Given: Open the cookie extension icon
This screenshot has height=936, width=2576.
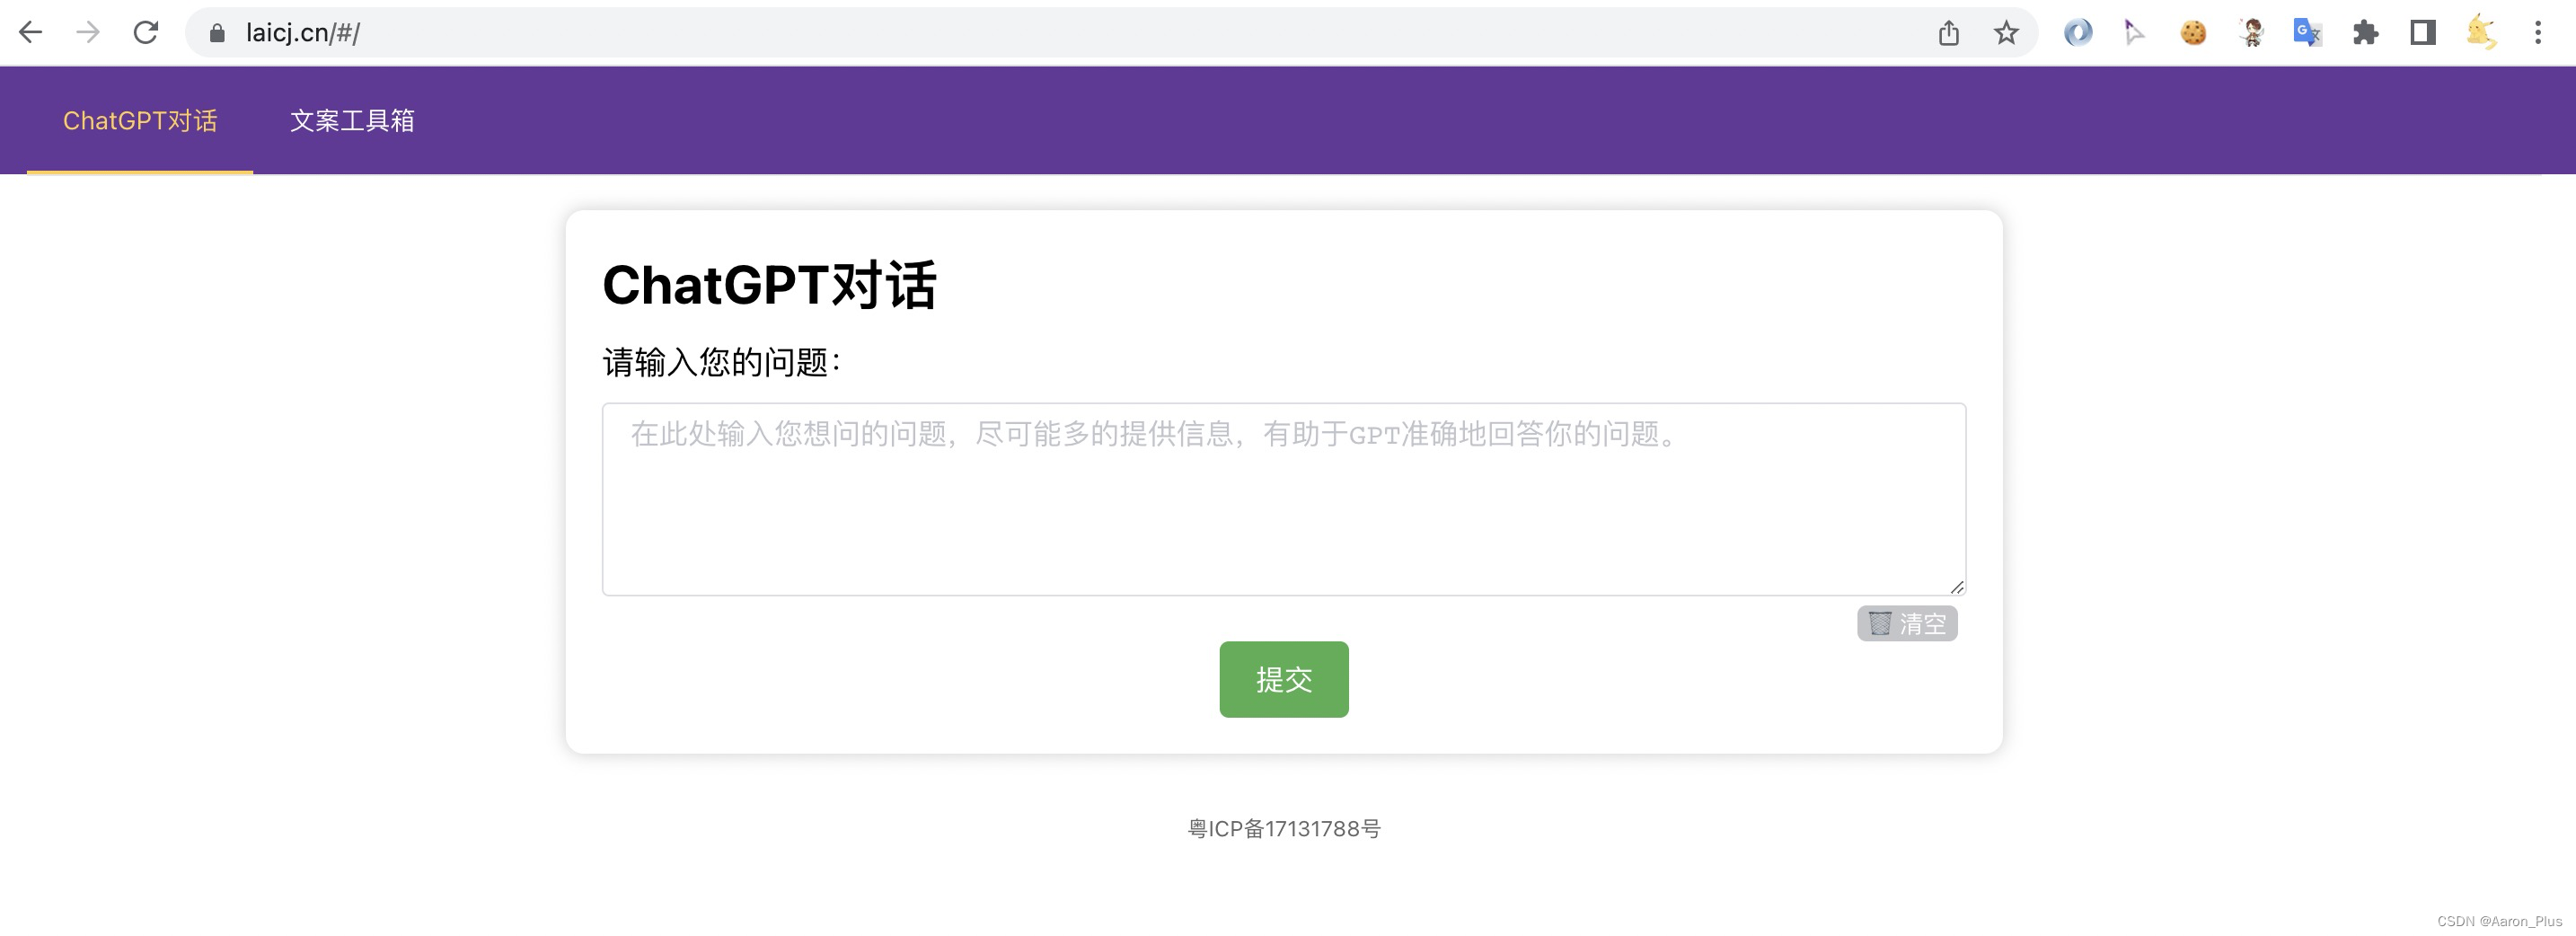Looking at the screenshot, I should click(x=2193, y=33).
